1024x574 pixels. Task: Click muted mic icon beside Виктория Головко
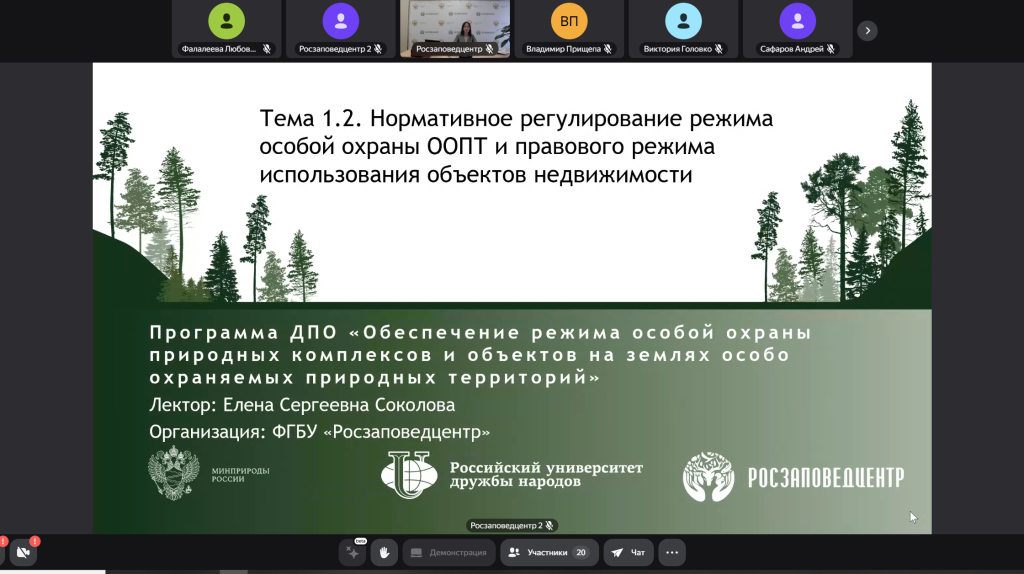[x=718, y=49]
